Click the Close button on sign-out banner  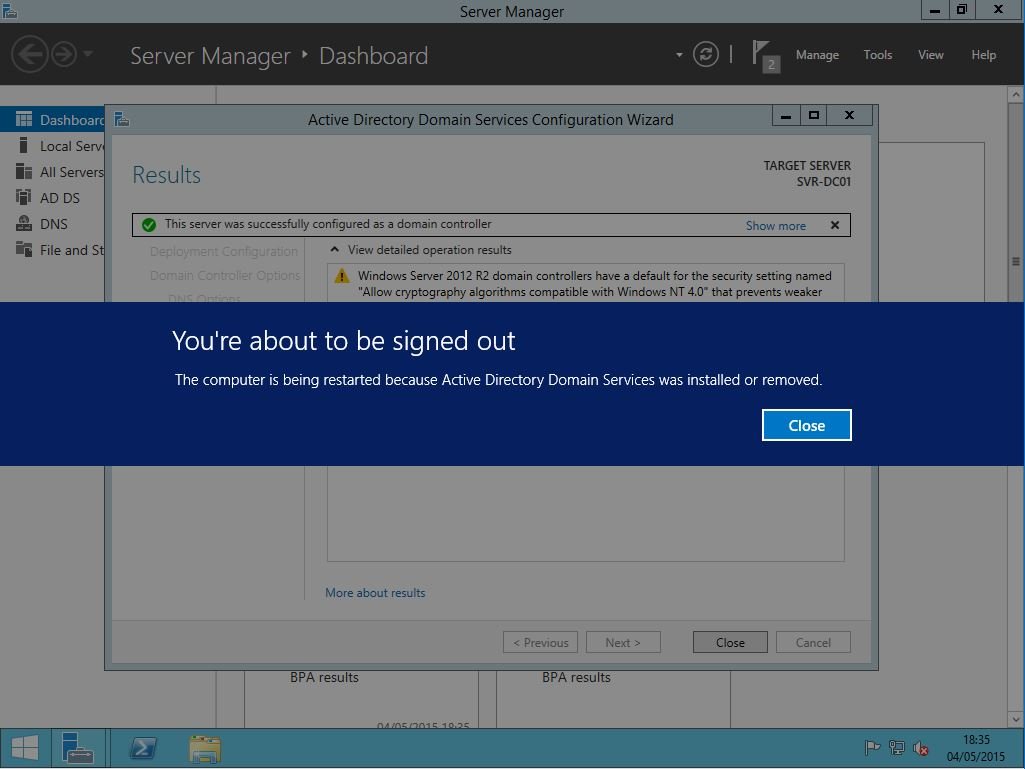pos(806,425)
